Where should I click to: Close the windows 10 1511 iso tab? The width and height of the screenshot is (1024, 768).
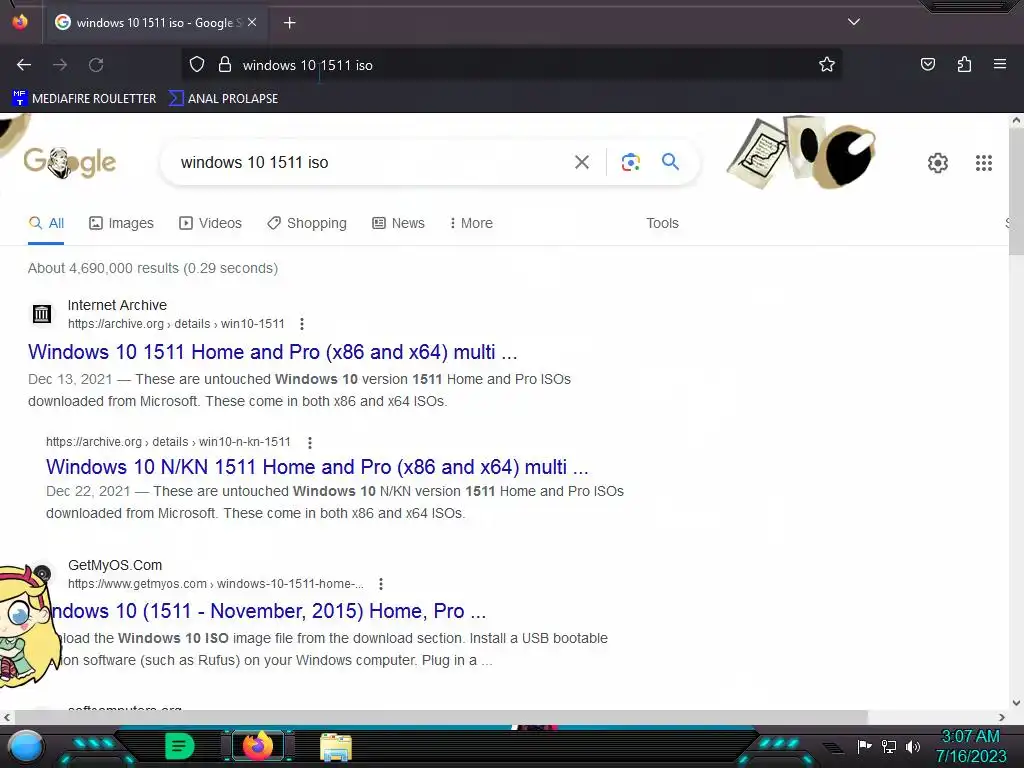252,22
